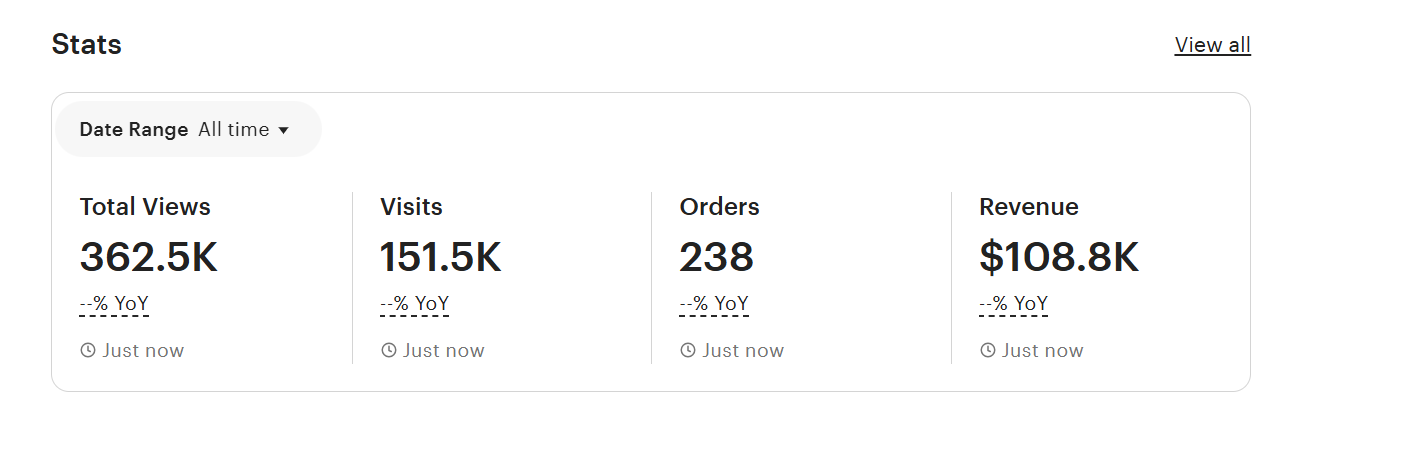The height and width of the screenshot is (453, 1423).
Task: Open the View all stats link
Action: pyautogui.click(x=1212, y=45)
